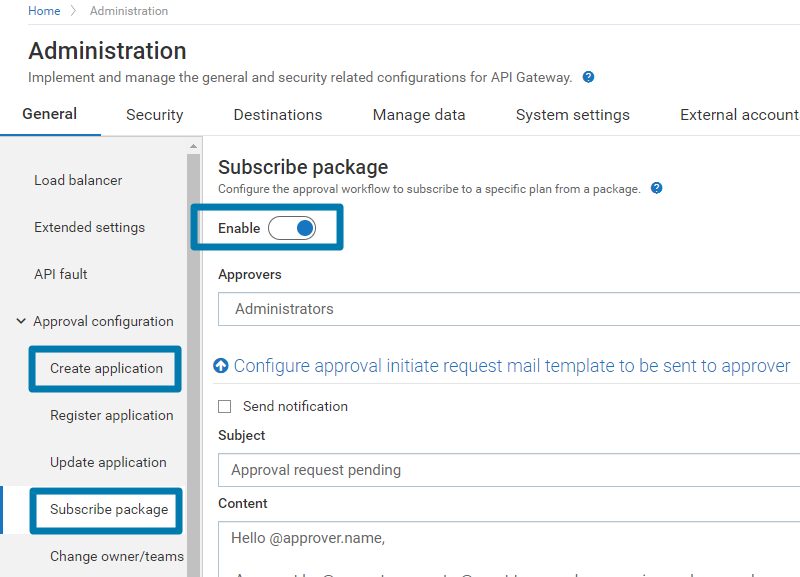
Task: Open Extended settings in sidebar
Action: point(89,227)
